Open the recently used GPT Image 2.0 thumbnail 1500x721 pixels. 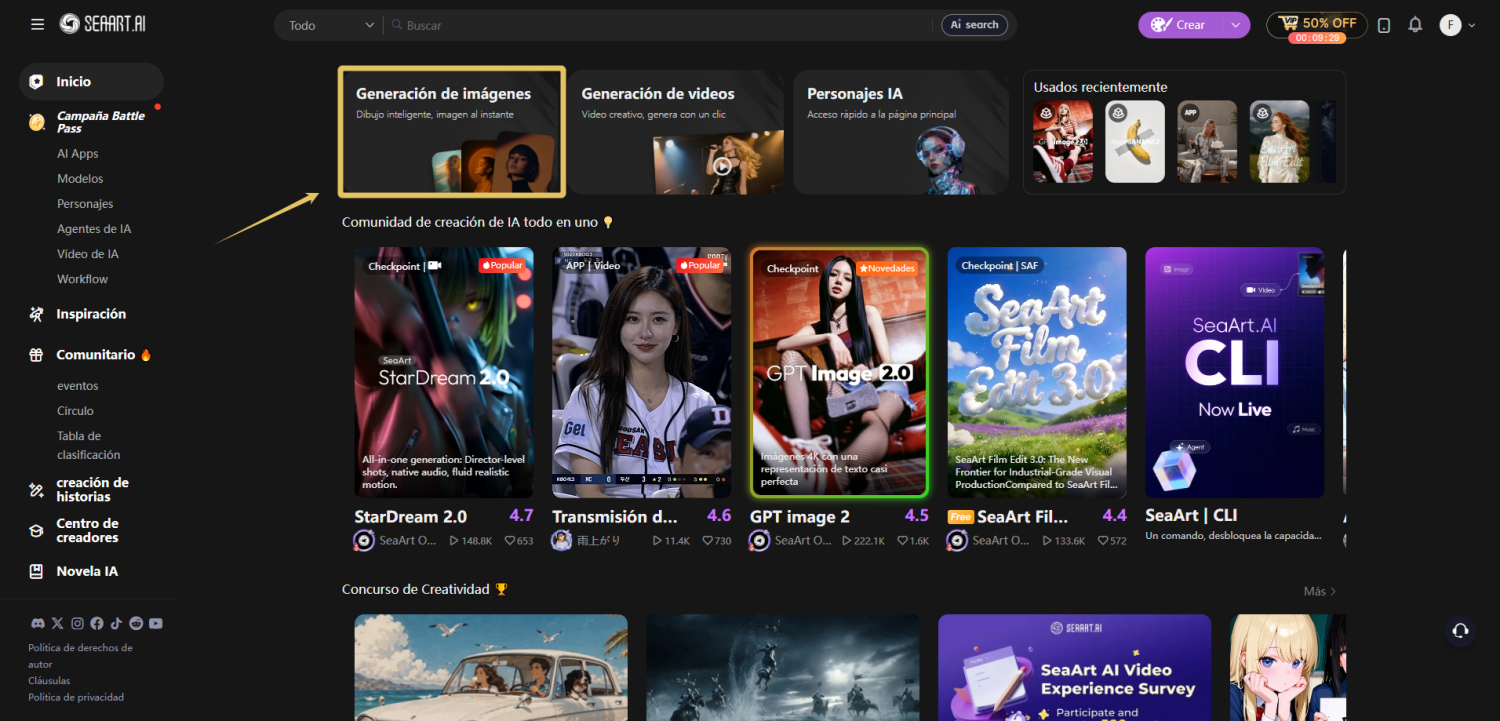(x=1063, y=141)
